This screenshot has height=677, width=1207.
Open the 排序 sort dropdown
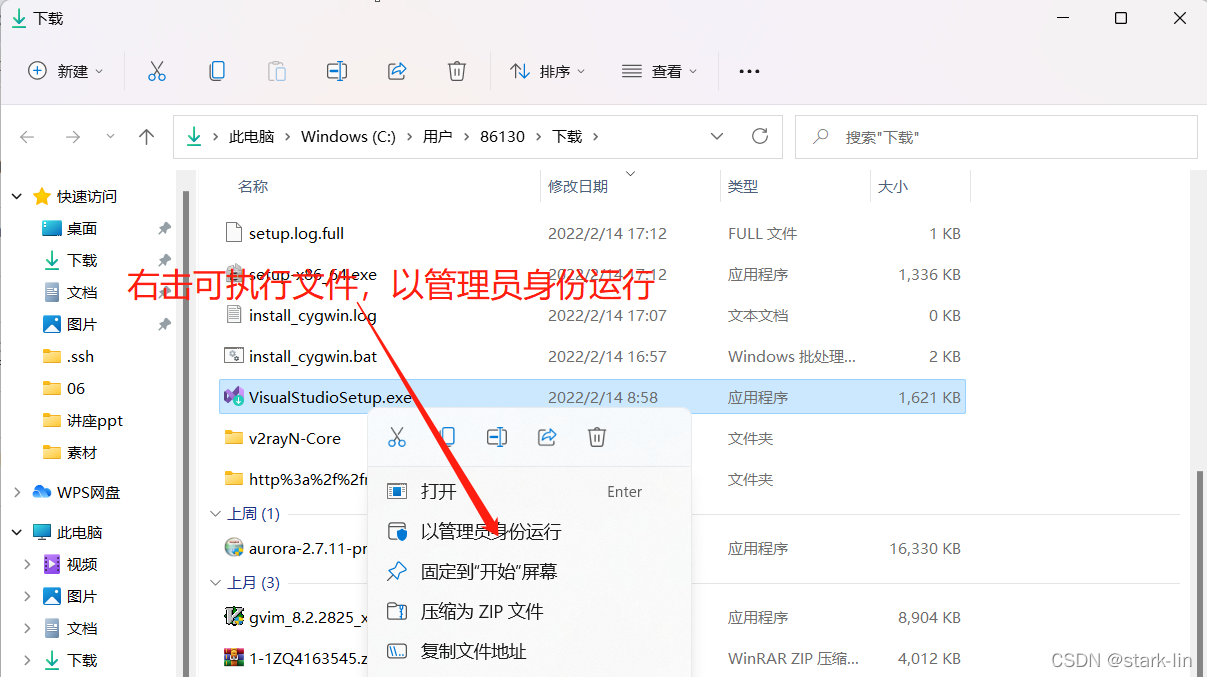point(547,70)
